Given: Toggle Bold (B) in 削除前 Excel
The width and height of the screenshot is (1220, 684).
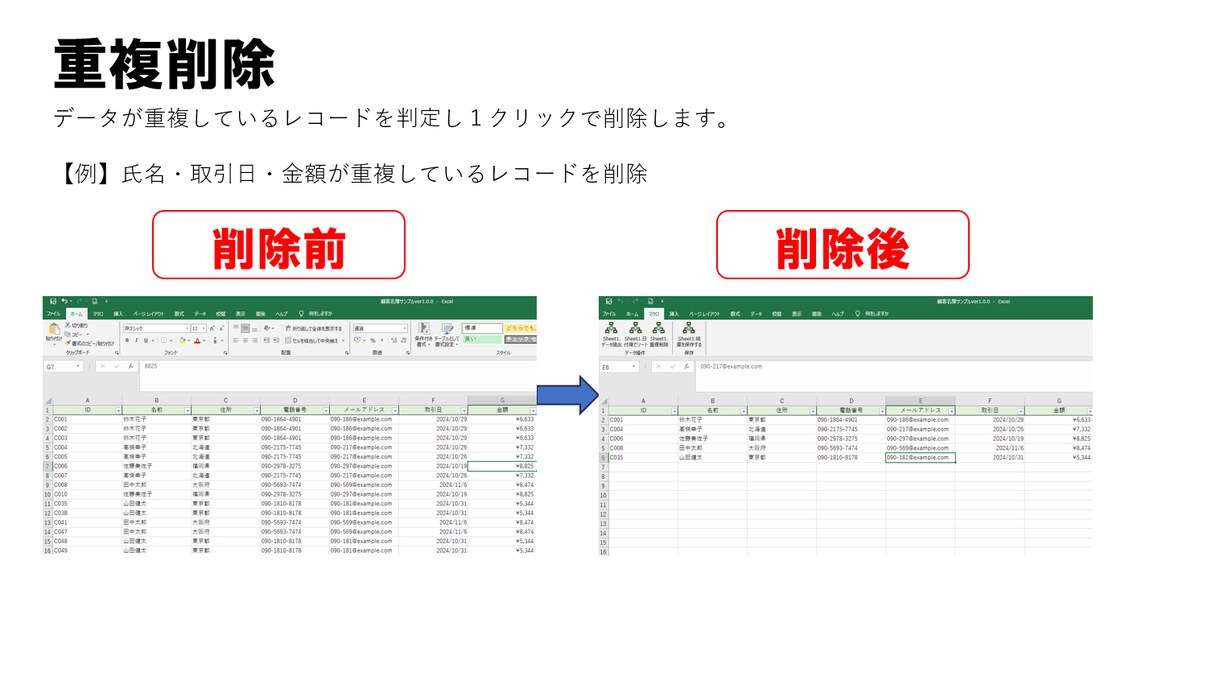Looking at the screenshot, I should point(127,340).
